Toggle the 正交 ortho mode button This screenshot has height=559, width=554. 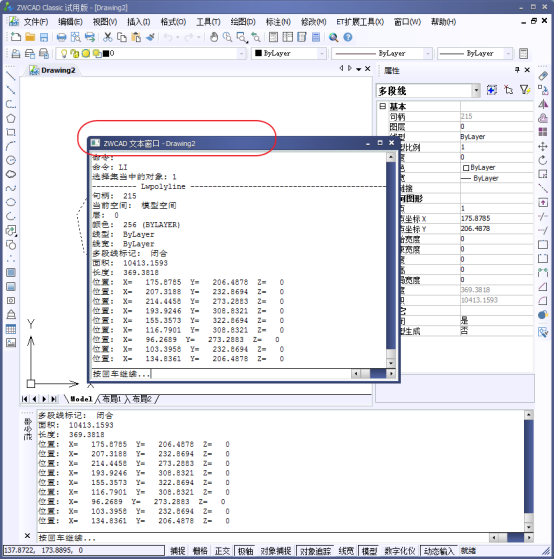pyautogui.click(x=222, y=551)
